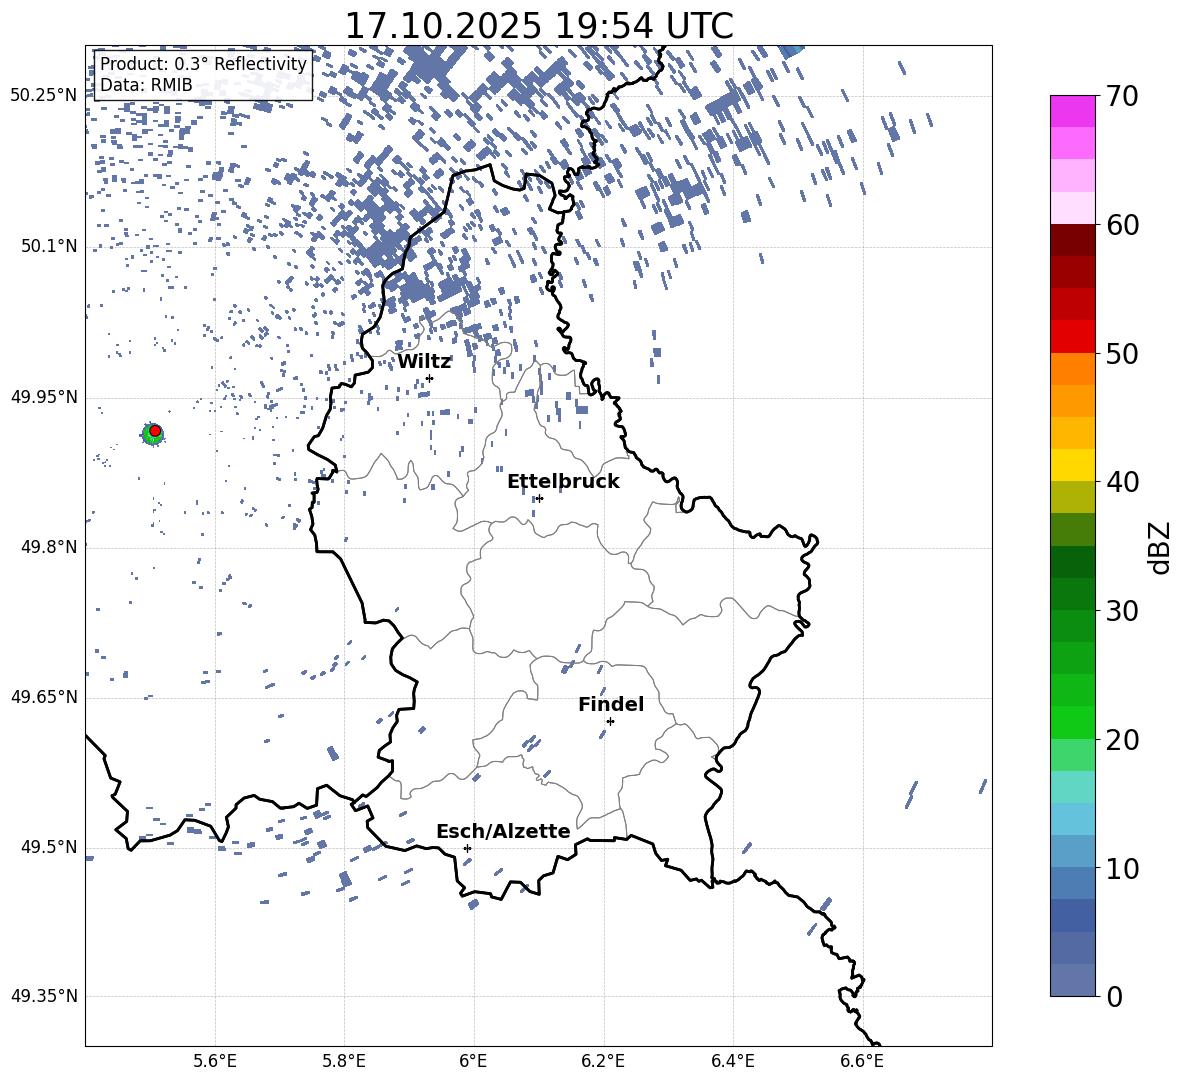1184x1081 pixels.
Task: Select the light cyan swatch below 20 dBZ
Action: 1073,786
